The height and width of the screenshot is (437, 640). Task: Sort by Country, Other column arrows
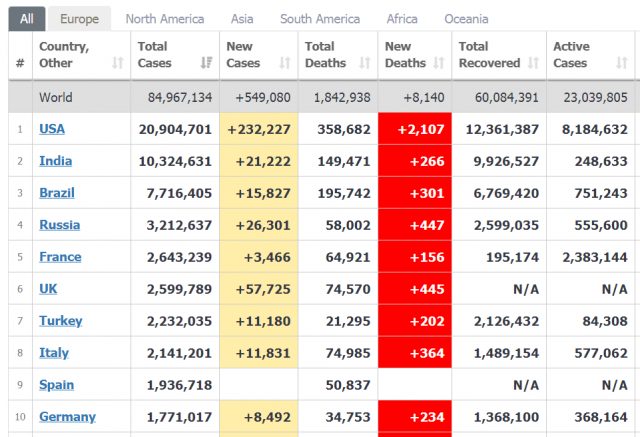(x=118, y=63)
